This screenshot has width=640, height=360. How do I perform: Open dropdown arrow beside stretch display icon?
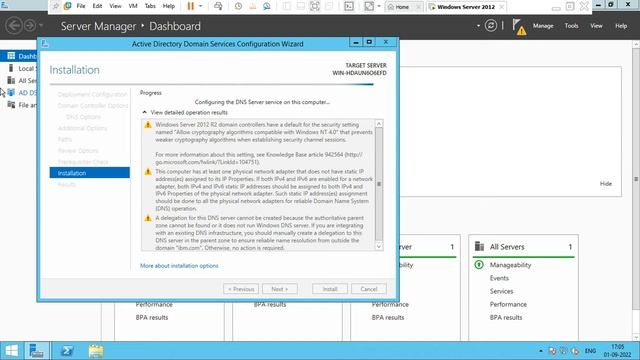pos(379,6)
